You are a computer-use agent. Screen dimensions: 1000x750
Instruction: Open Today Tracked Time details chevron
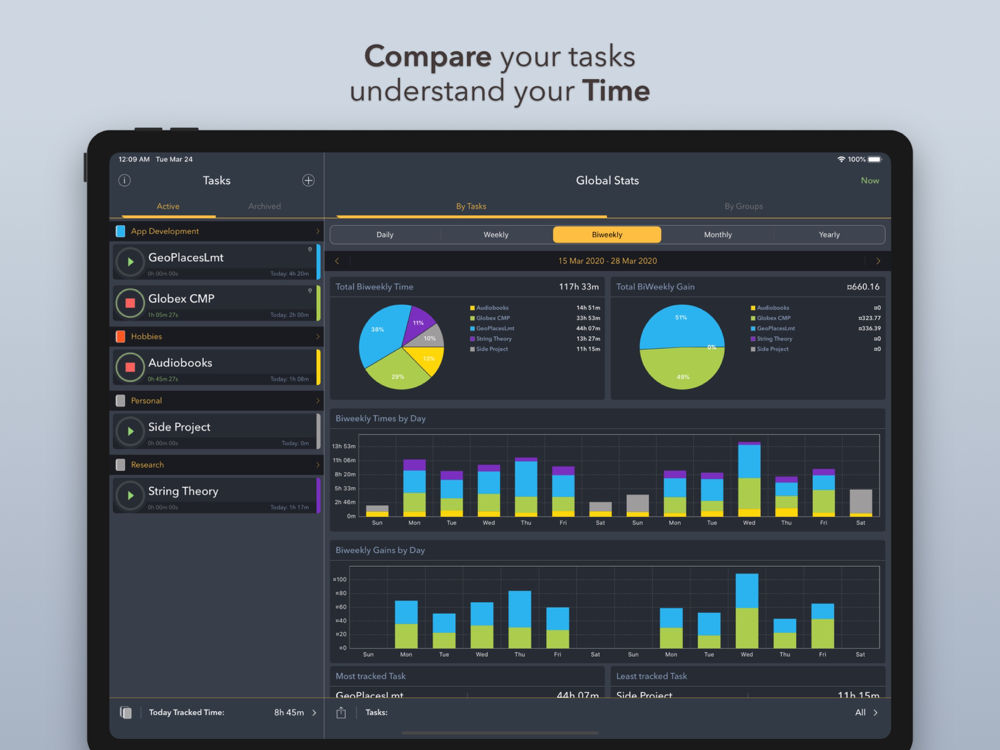pyautogui.click(x=314, y=712)
